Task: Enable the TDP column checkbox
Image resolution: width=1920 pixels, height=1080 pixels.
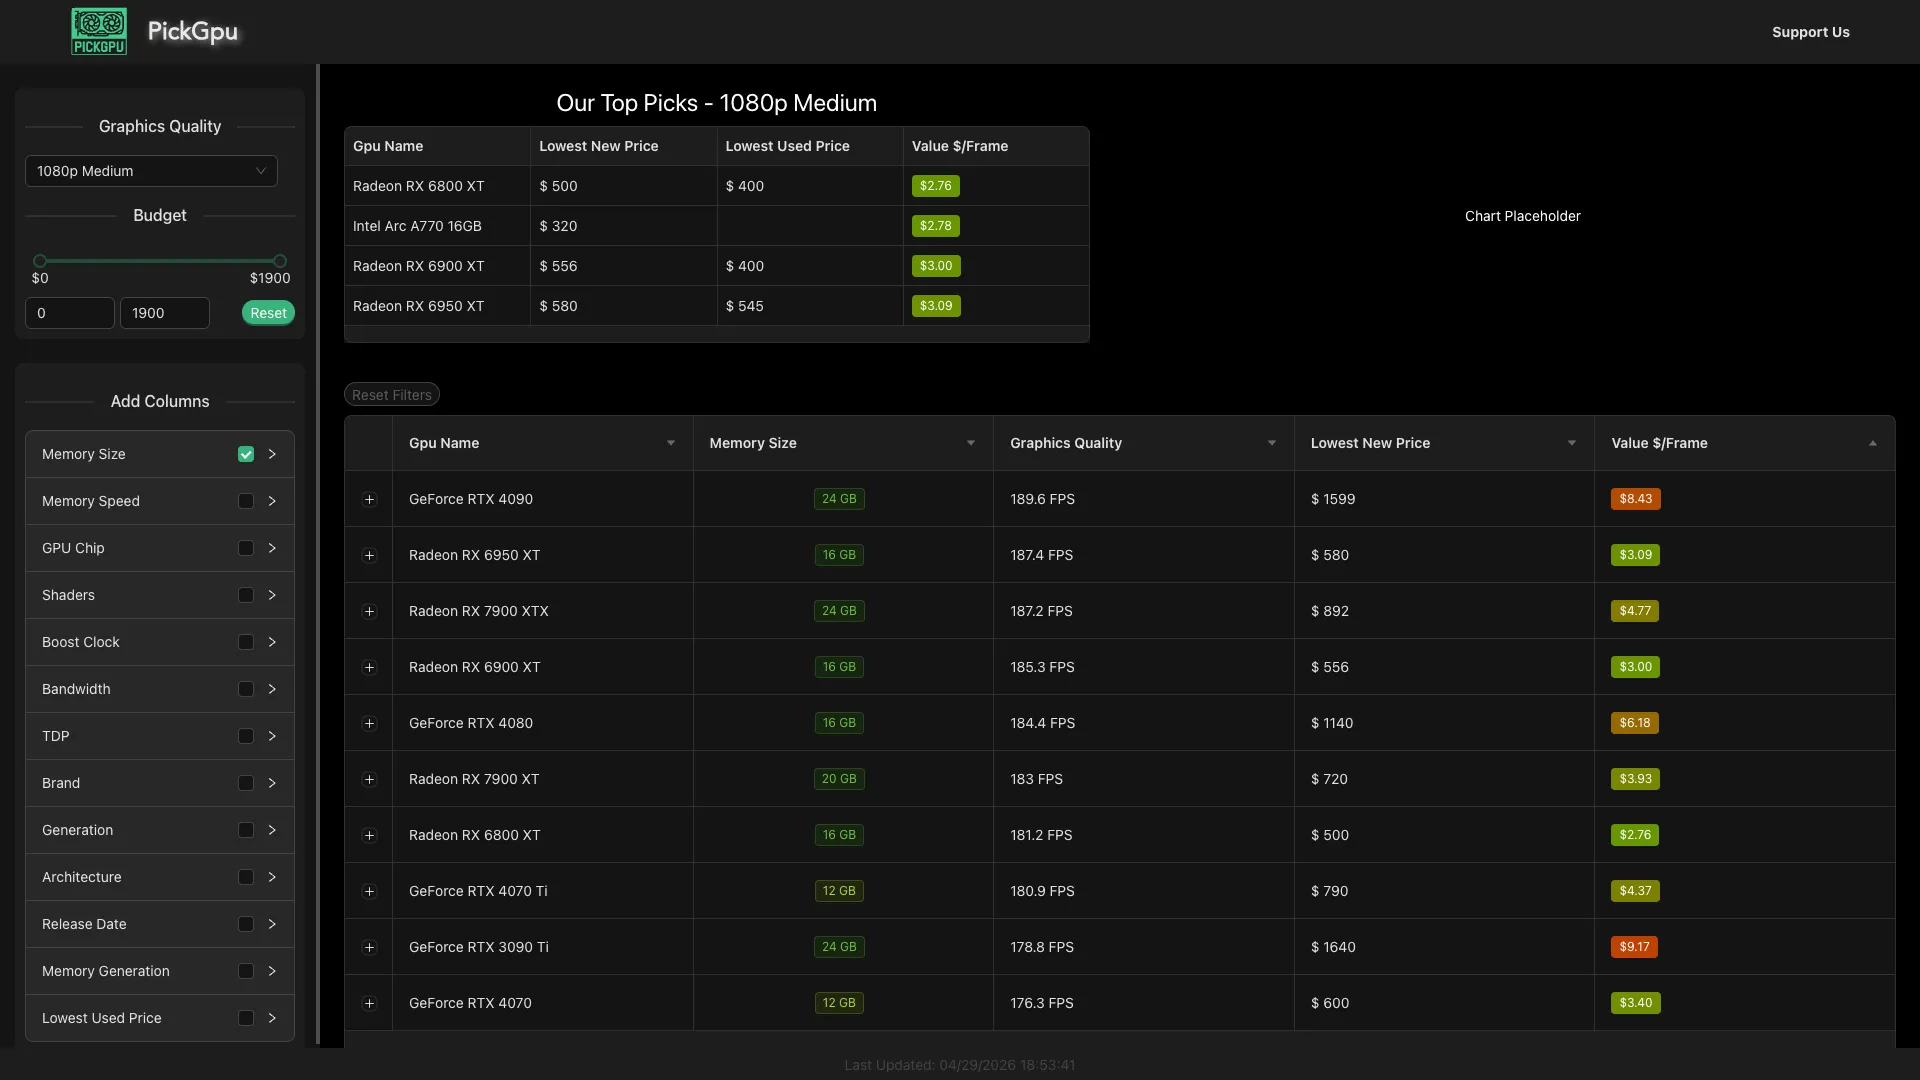Action: pyautogui.click(x=246, y=736)
